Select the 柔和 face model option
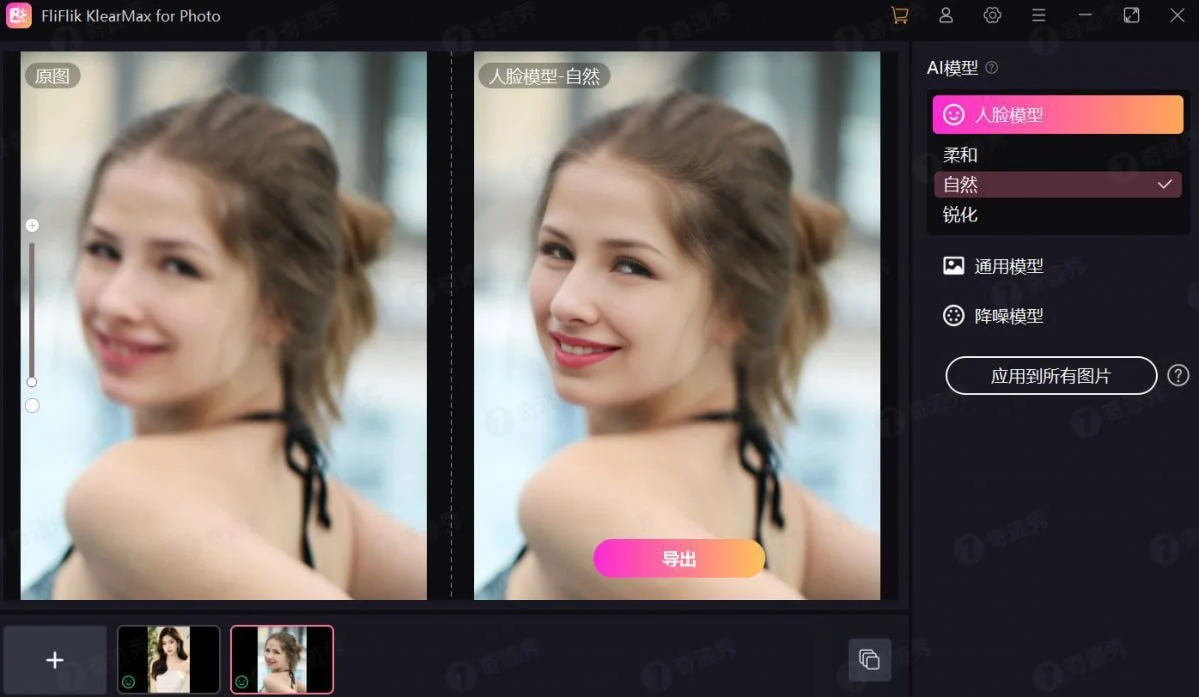 pyautogui.click(x=961, y=155)
